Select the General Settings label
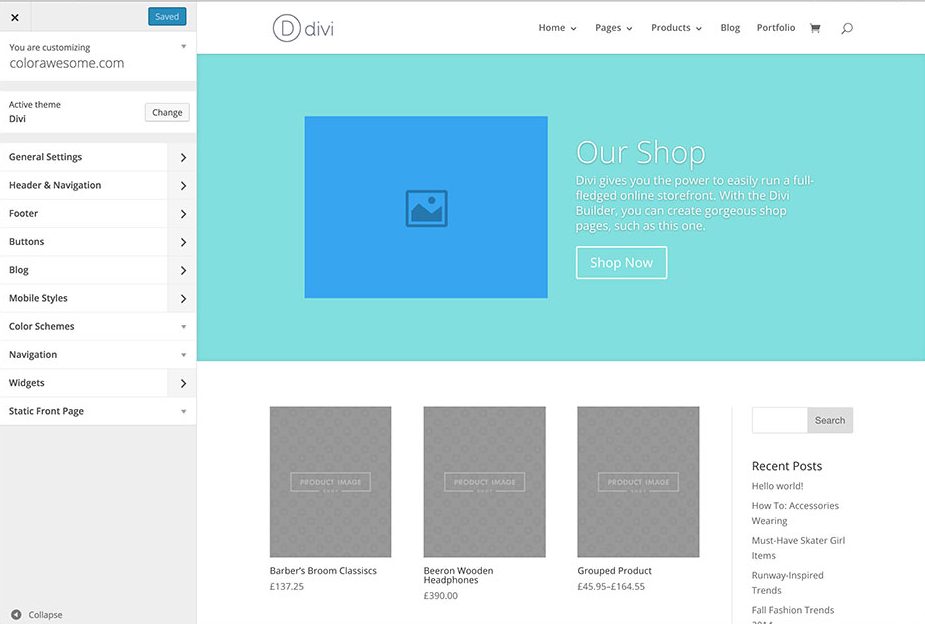 tap(45, 157)
